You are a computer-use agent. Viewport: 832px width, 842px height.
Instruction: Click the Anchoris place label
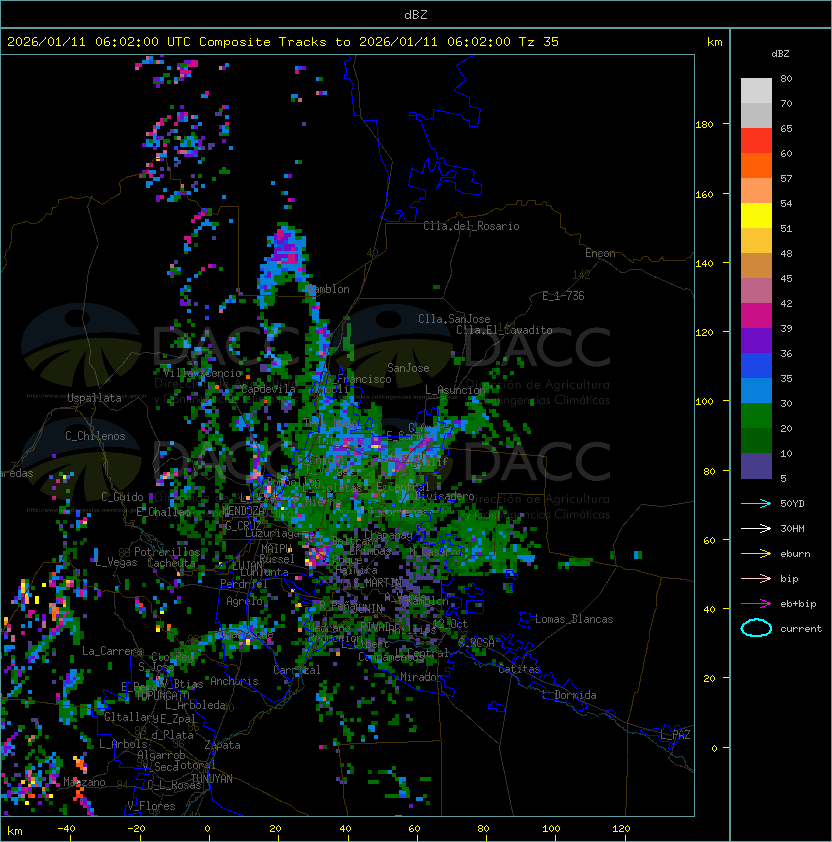(234, 681)
